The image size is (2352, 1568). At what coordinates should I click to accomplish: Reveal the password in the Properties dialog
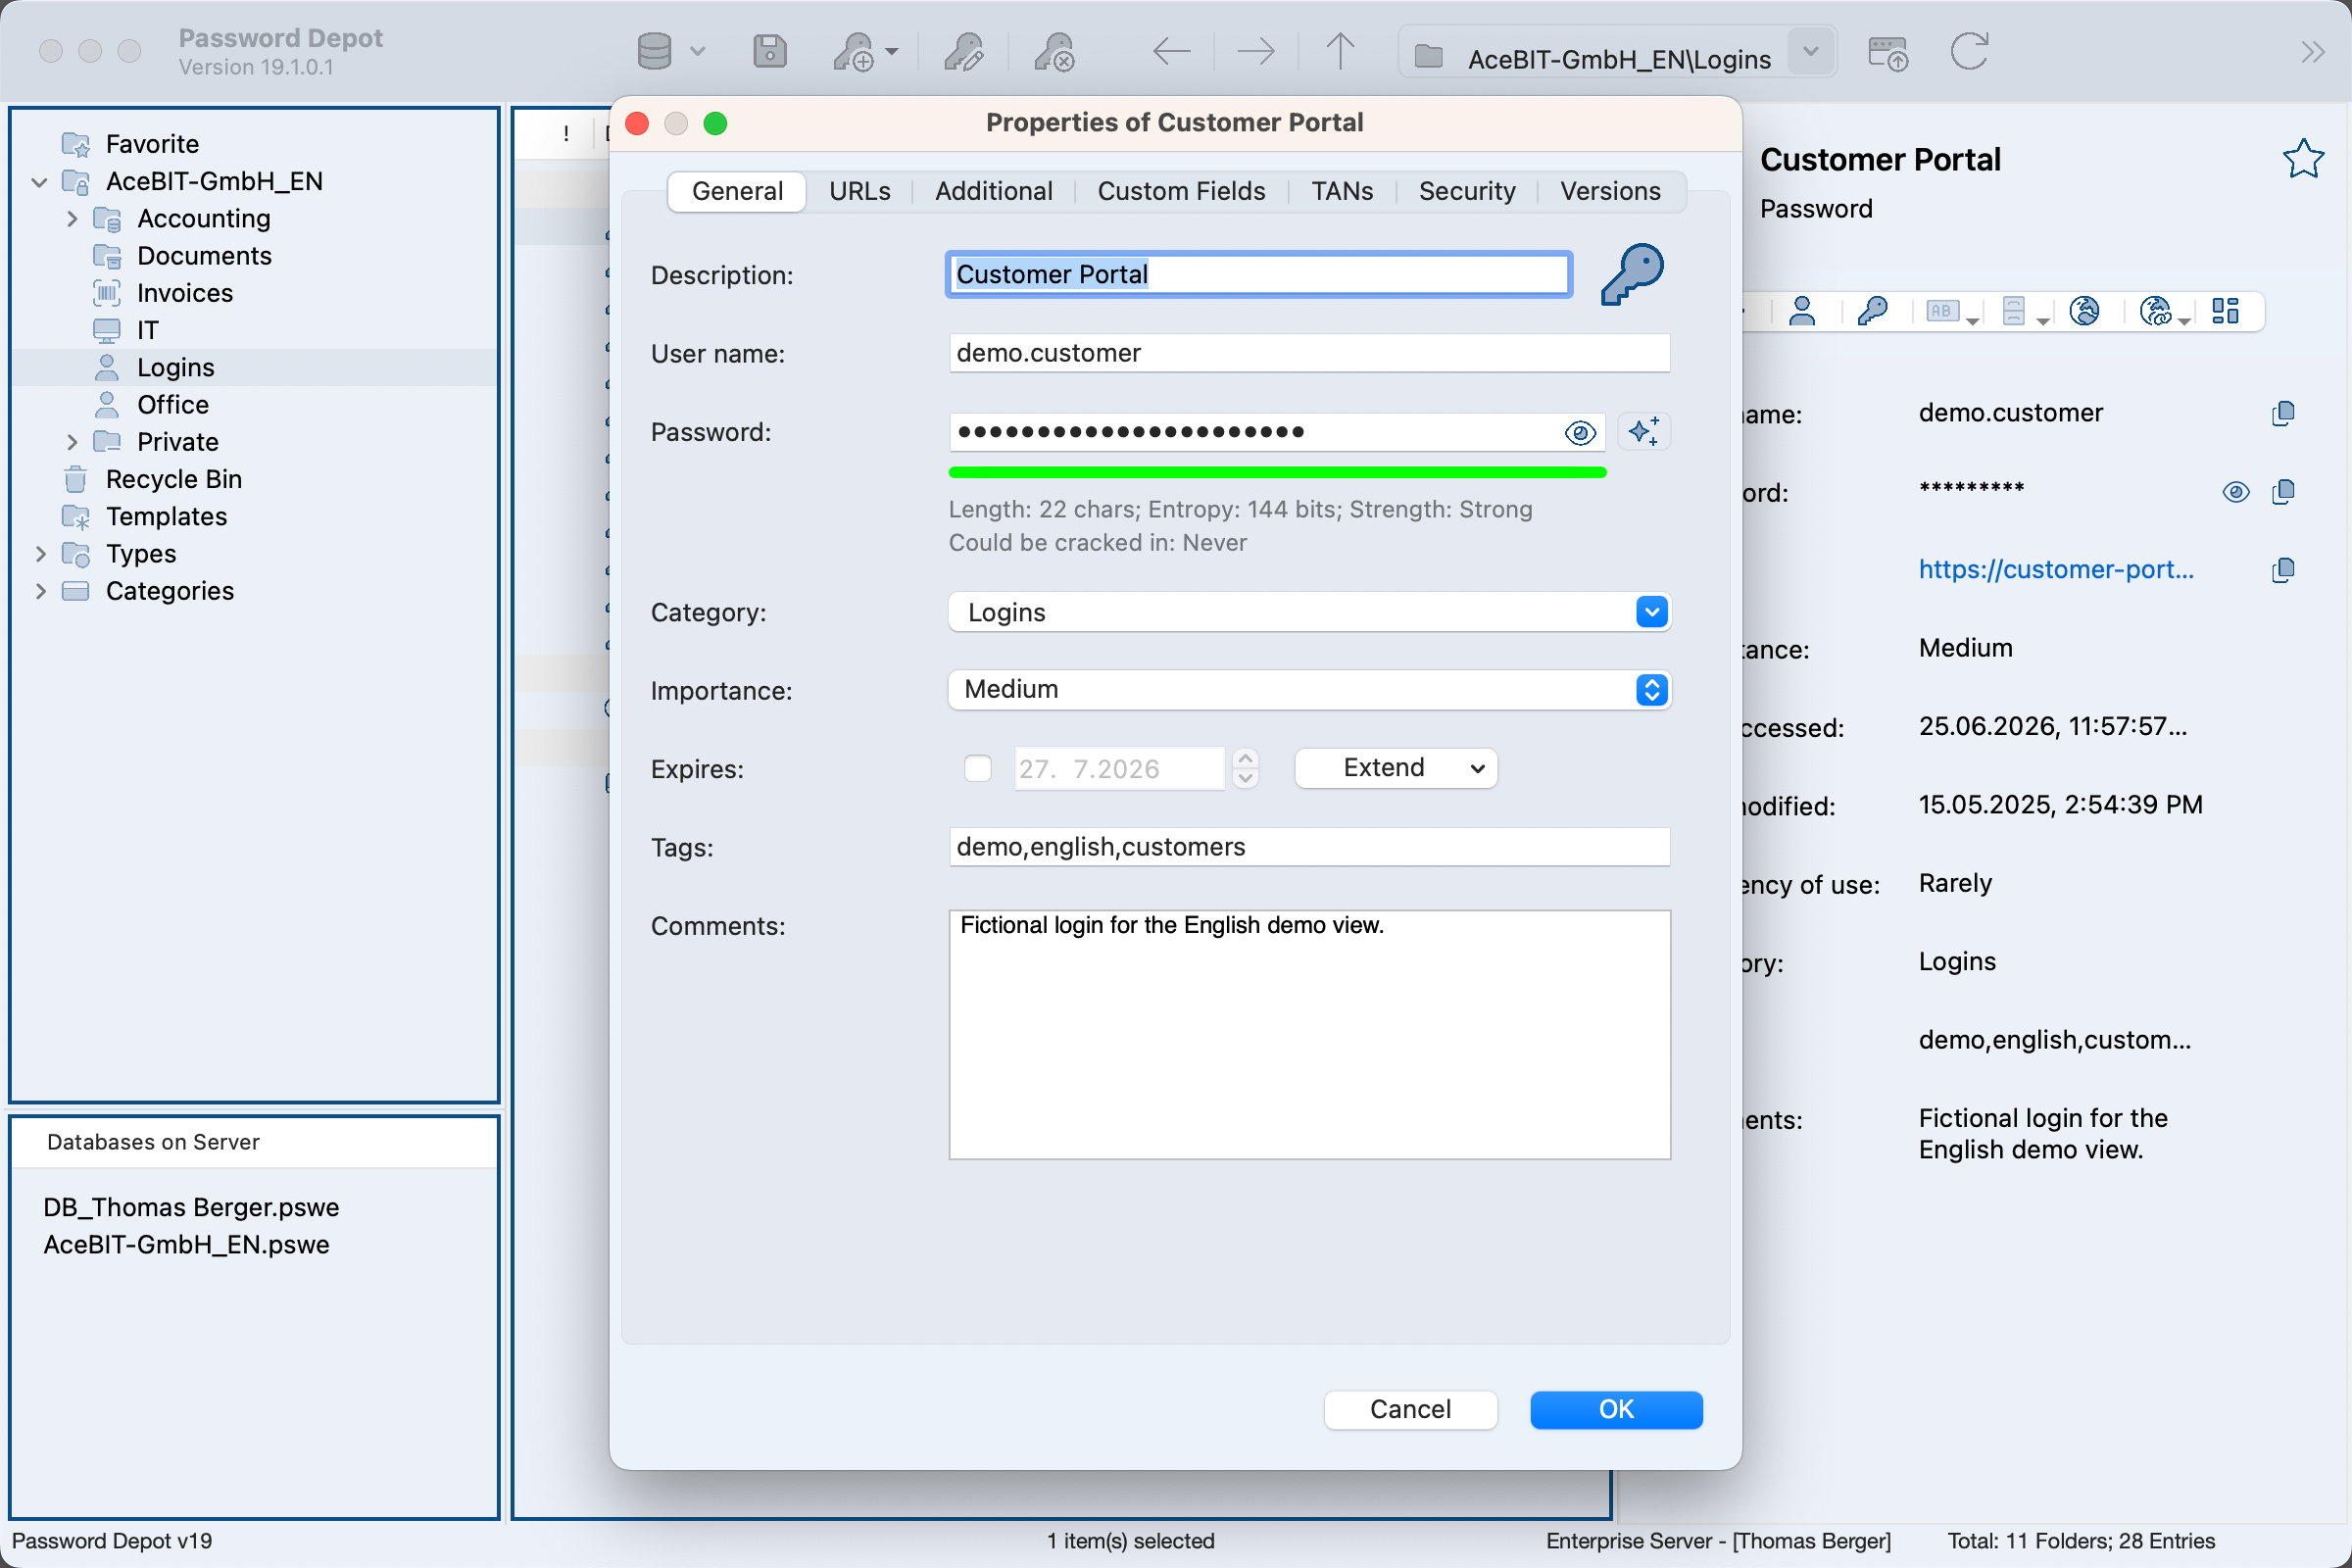click(1580, 433)
